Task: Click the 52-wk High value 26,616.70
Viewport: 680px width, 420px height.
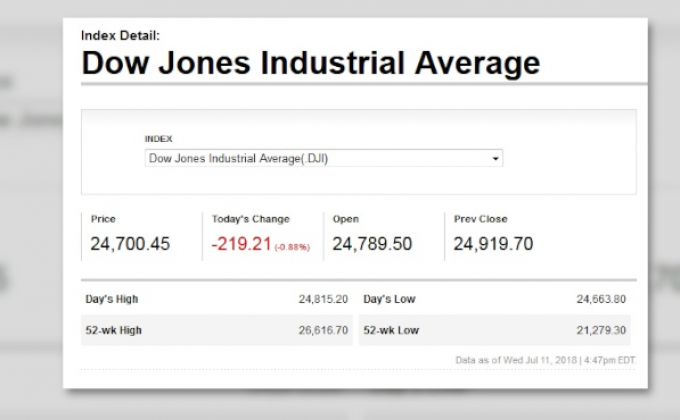Action: (x=323, y=329)
